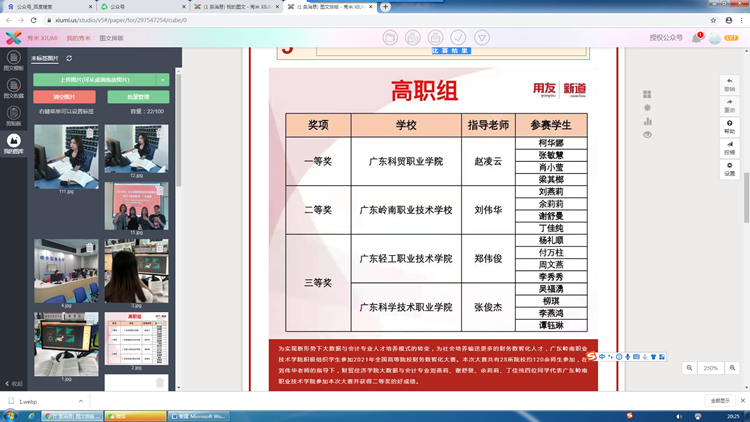
Task: Click the snowflake-shaped icon beside canvas
Action: click(647, 108)
